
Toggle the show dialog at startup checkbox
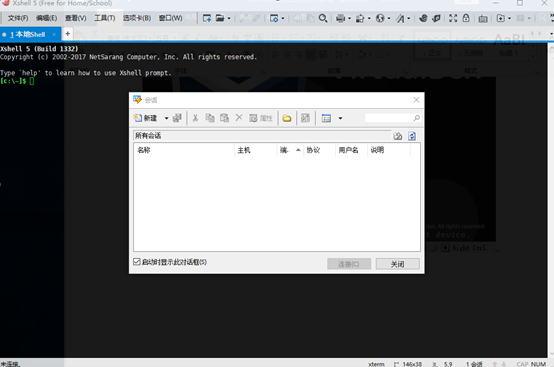coord(137,262)
